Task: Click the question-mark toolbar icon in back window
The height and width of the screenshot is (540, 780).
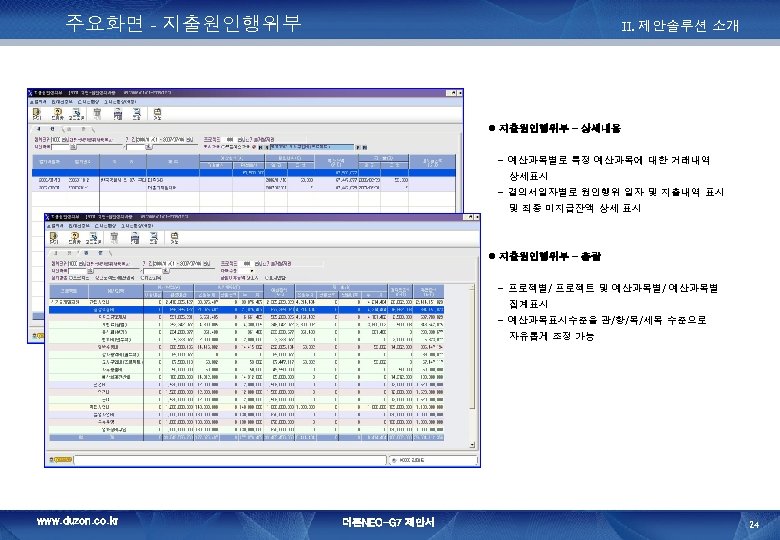Action: (x=58, y=114)
